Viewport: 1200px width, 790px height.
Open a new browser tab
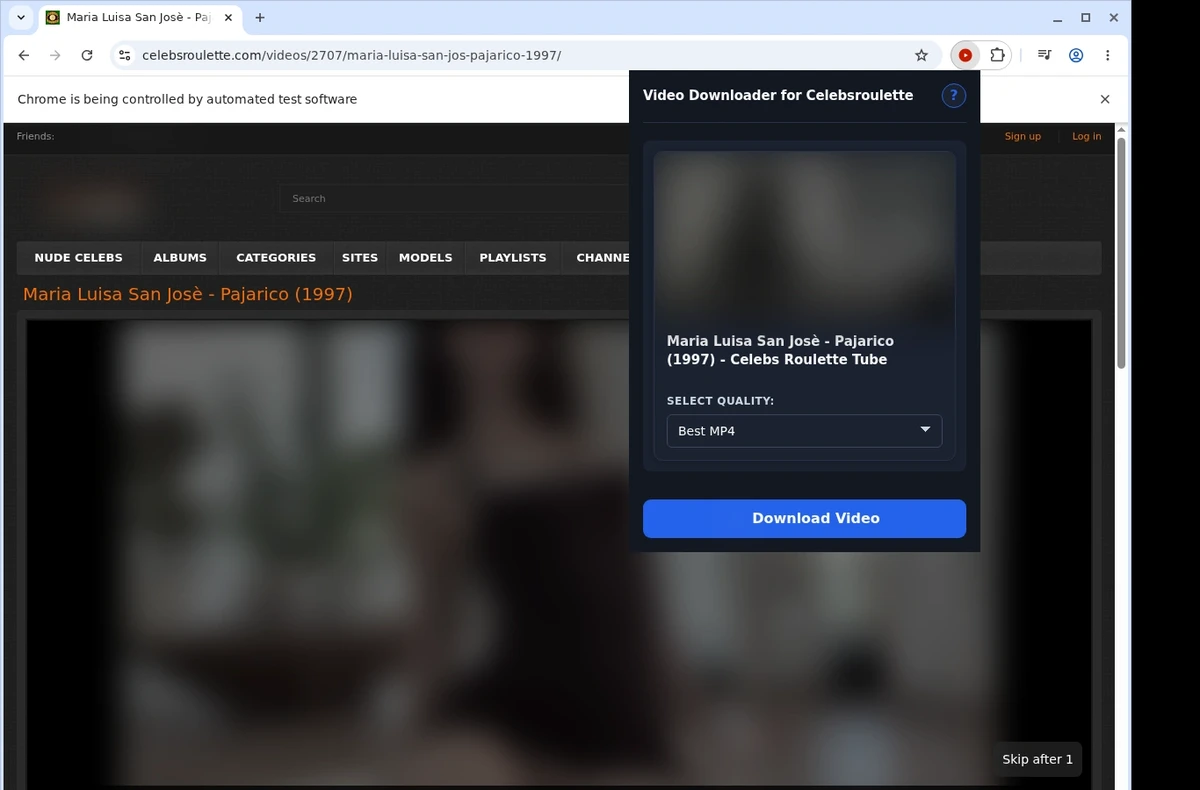pyautogui.click(x=260, y=17)
